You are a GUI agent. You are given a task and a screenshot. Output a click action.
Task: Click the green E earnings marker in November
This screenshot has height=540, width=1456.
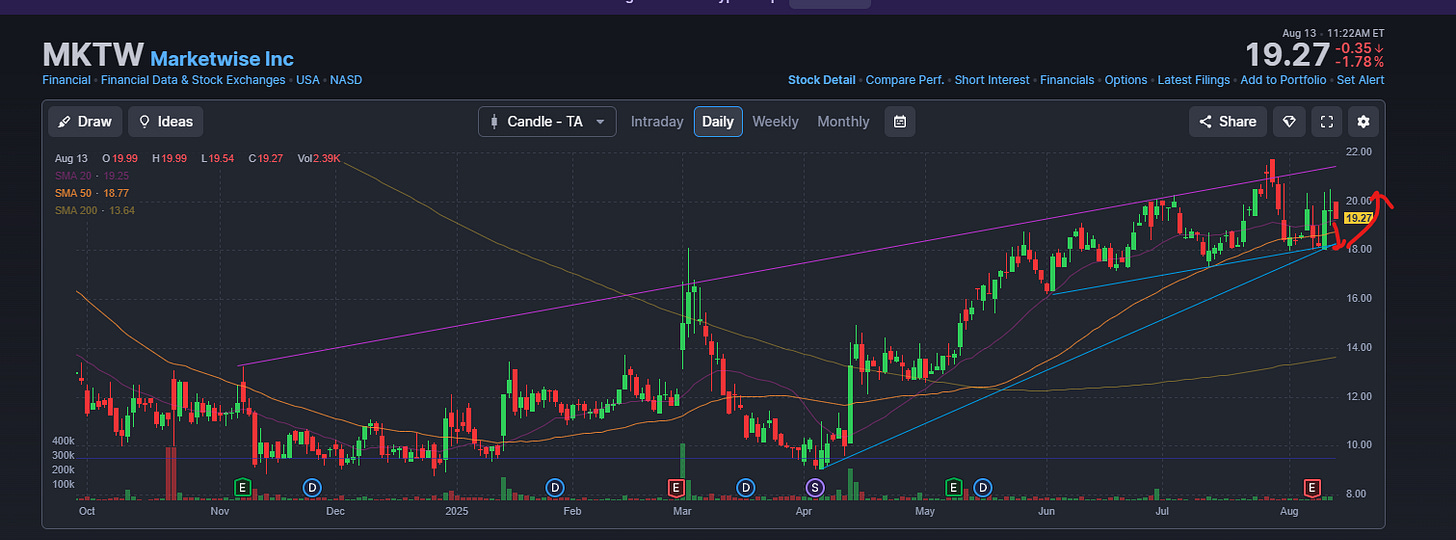click(241, 487)
